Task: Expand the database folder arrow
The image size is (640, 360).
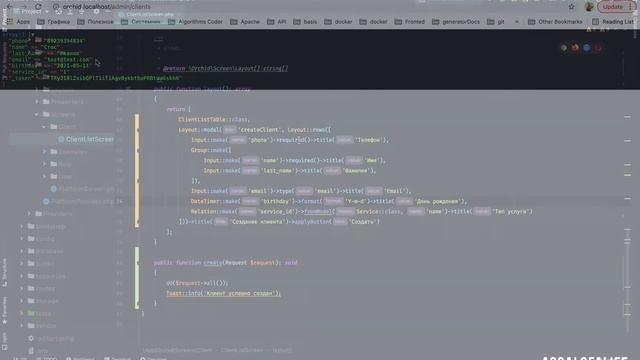Action: click(x=22, y=251)
